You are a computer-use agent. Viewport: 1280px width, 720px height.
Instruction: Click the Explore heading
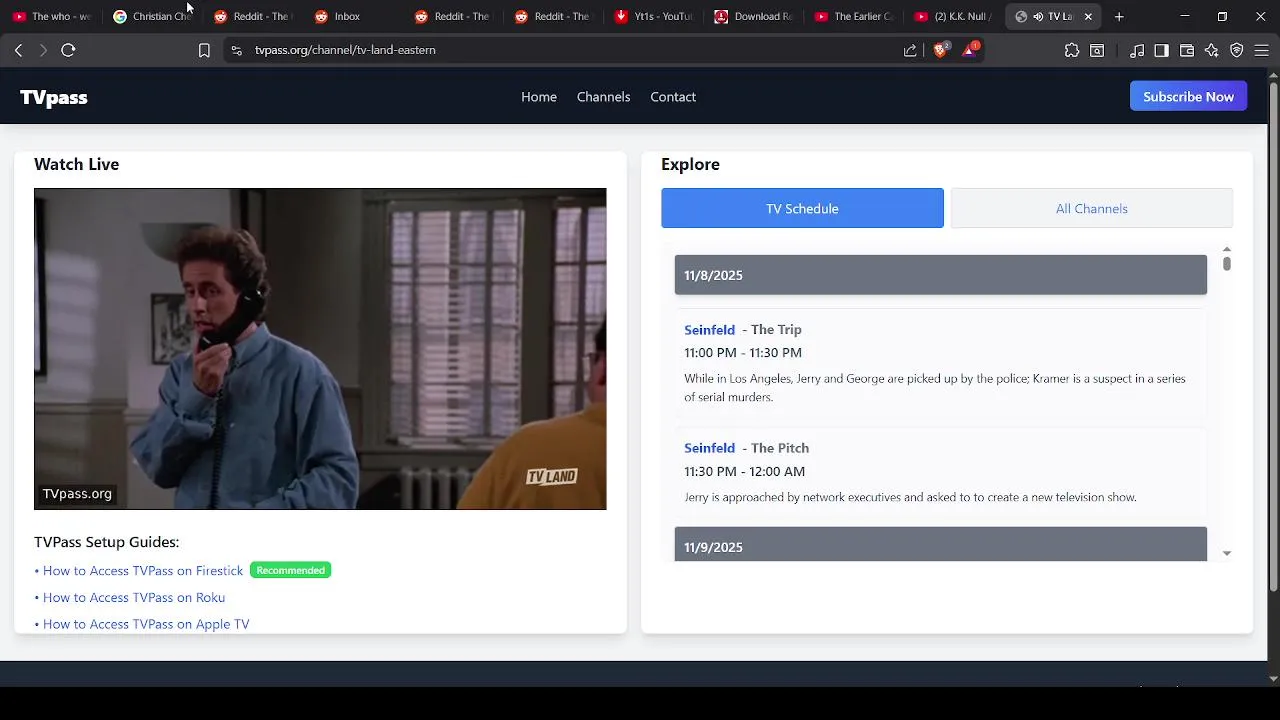[690, 164]
